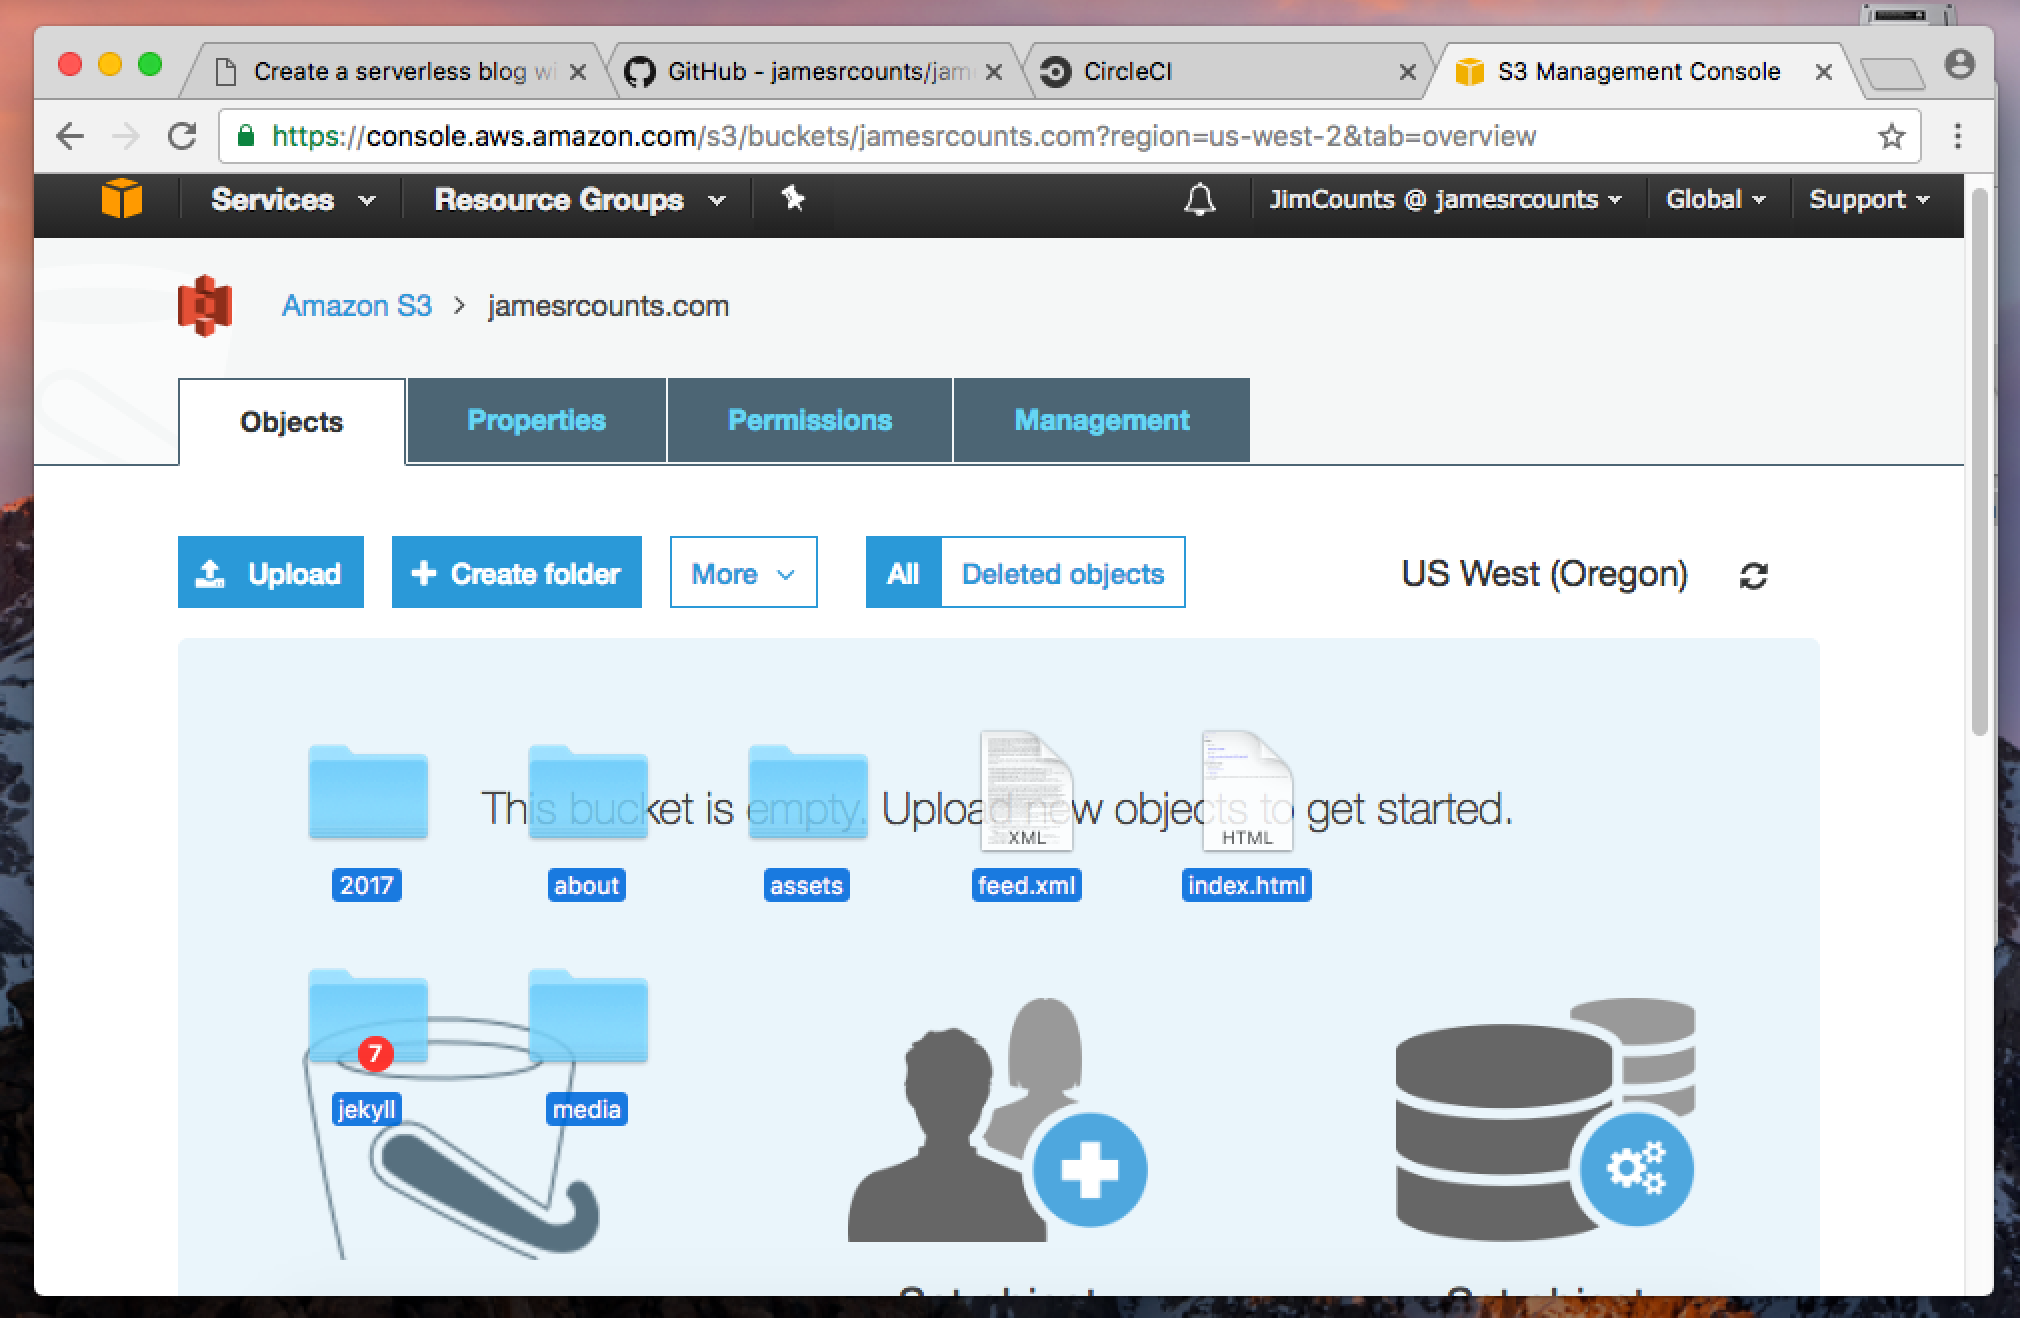Close the Create a serverless blog tab
The height and width of the screenshot is (1318, 2020).
pyautogui.click(x=578, y=72)
